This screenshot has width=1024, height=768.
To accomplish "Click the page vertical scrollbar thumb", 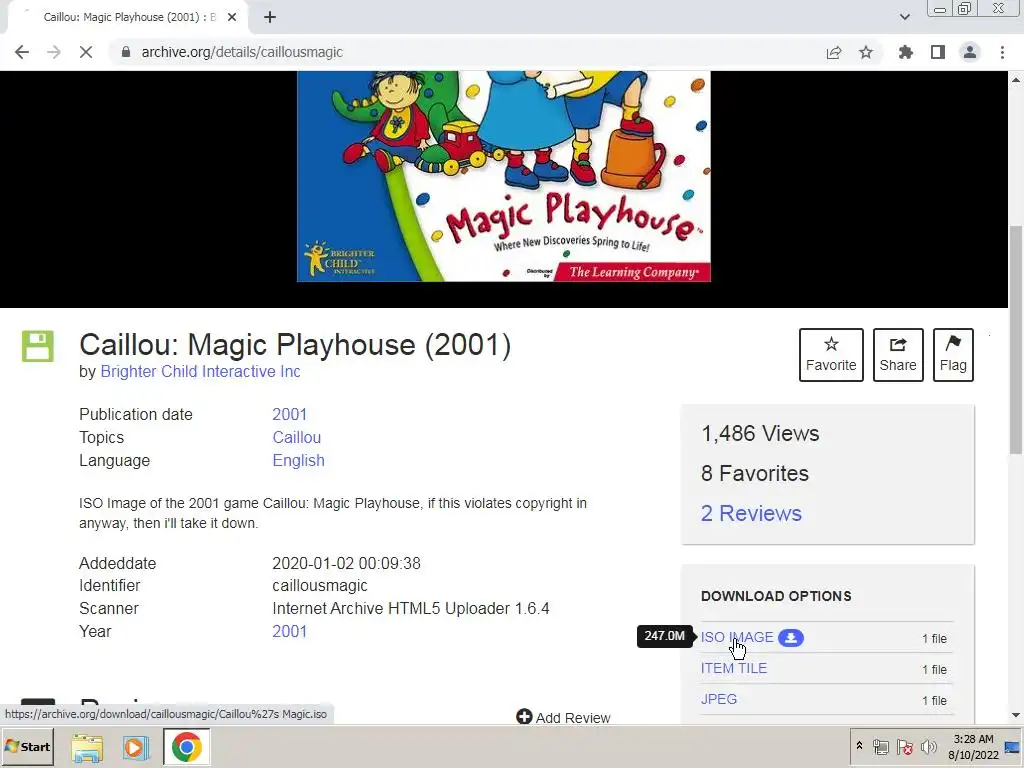I will coord(1016,340).
